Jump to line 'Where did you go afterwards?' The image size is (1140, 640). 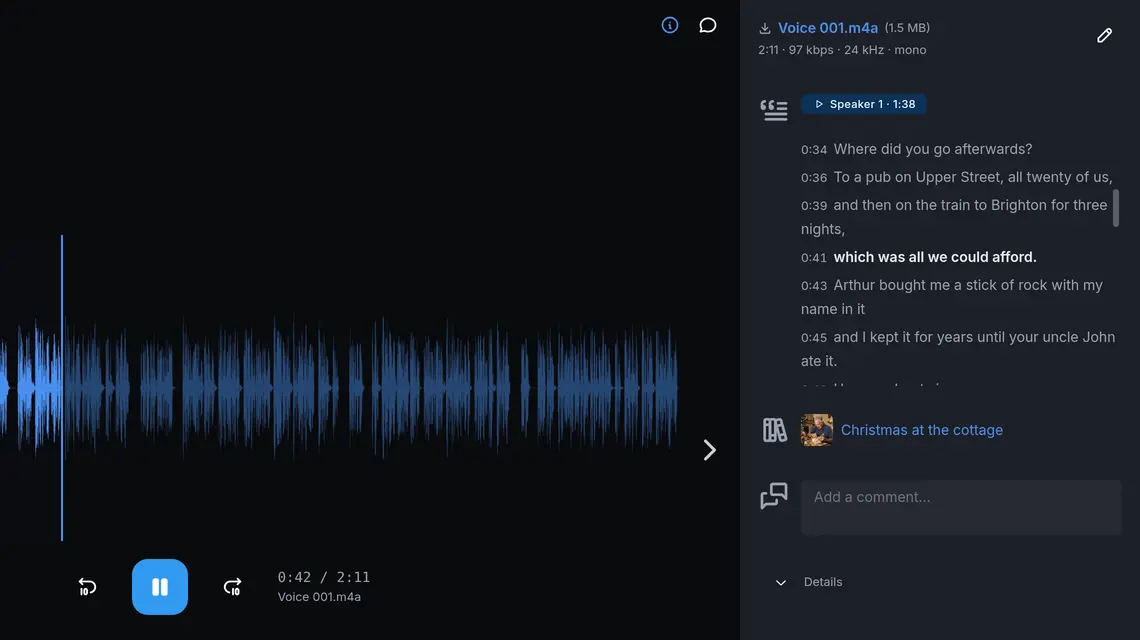pyautogui.click(x=933, y=149)
